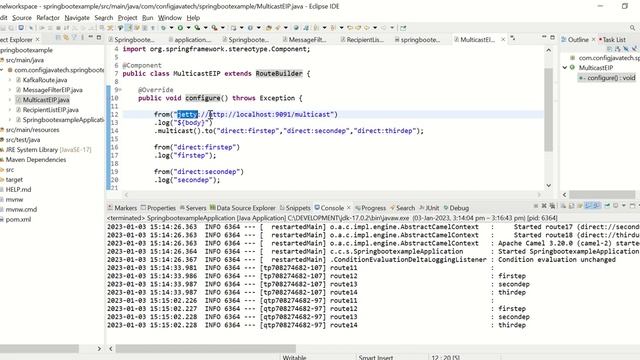Open the Data Source Explorer tab
Viewport: 640px width, 360px height.
(x=242, y=208)
